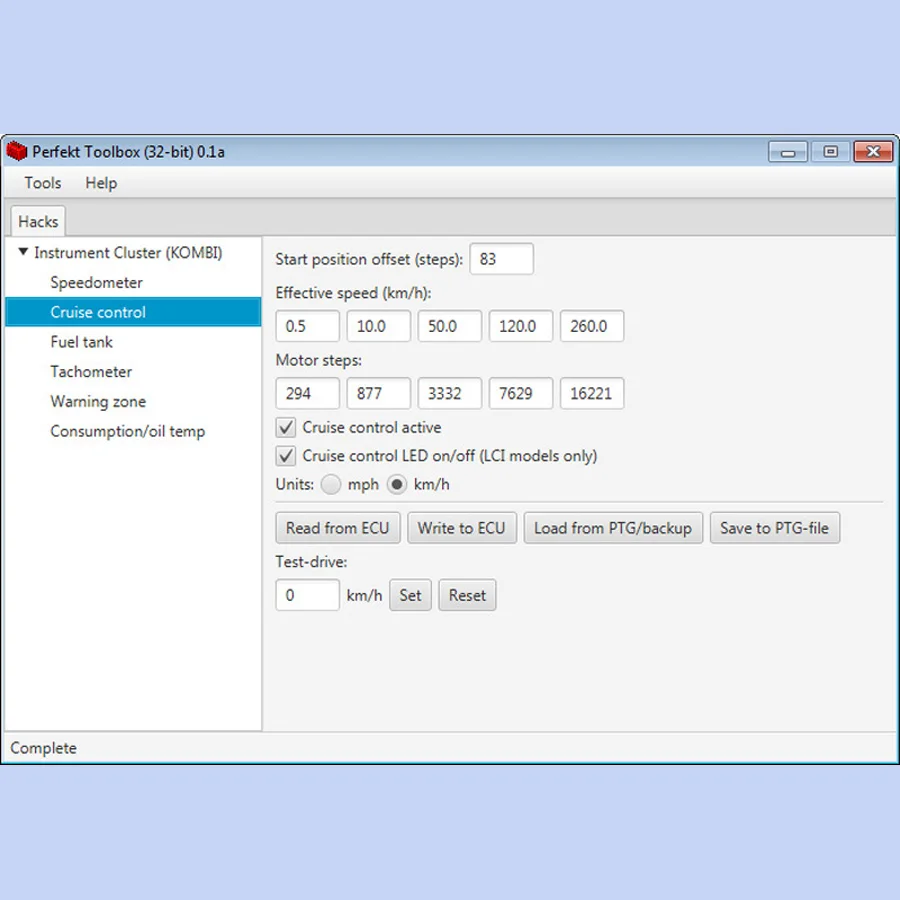Click Read from ECU button
This screenshot has height=900, width=900.
point(338,528)
